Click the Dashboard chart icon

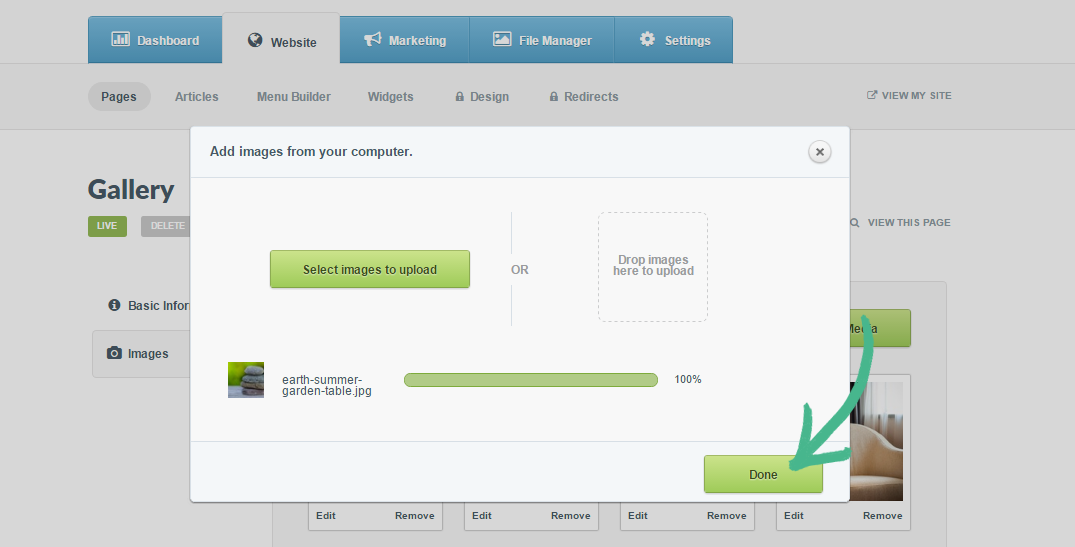(120, 40)
